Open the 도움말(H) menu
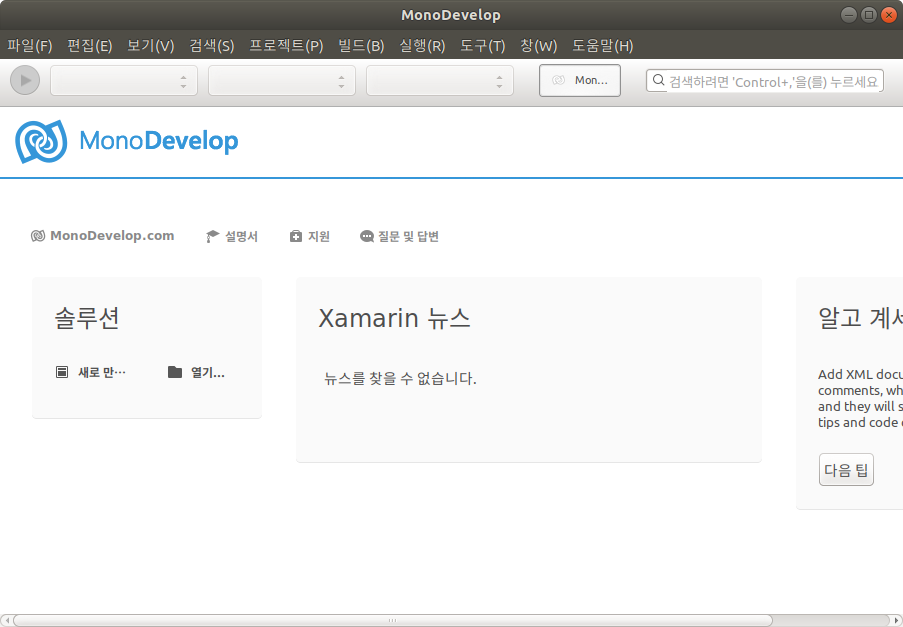This screenshot has height=627, width=903. (x=602, y=46)
